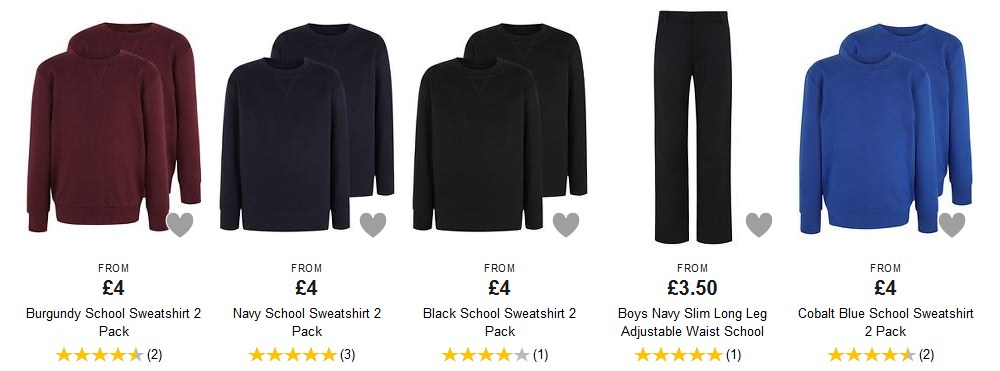Favourite the Burgundy School Sweatshirt with heart icon
This screenshot has width=1000, height=371.
tap(180, 224)
